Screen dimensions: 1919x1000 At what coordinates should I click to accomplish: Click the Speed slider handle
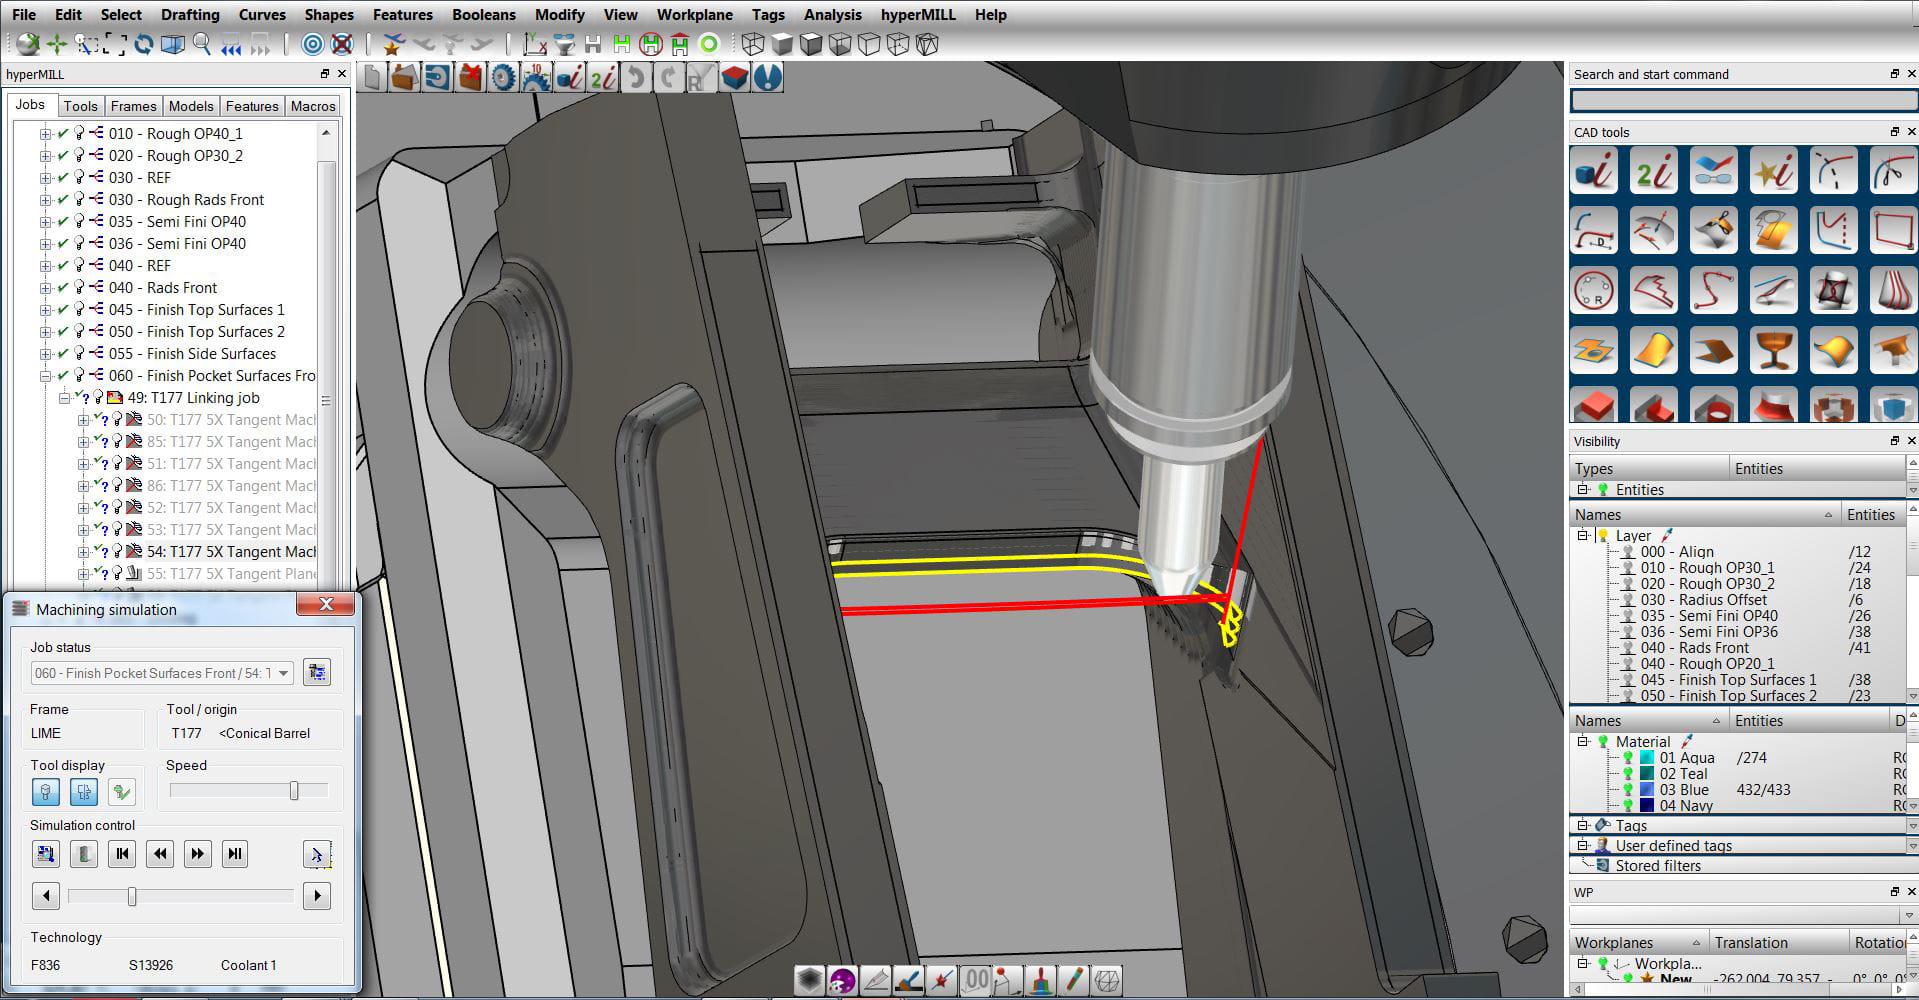[x=294, y=791]
